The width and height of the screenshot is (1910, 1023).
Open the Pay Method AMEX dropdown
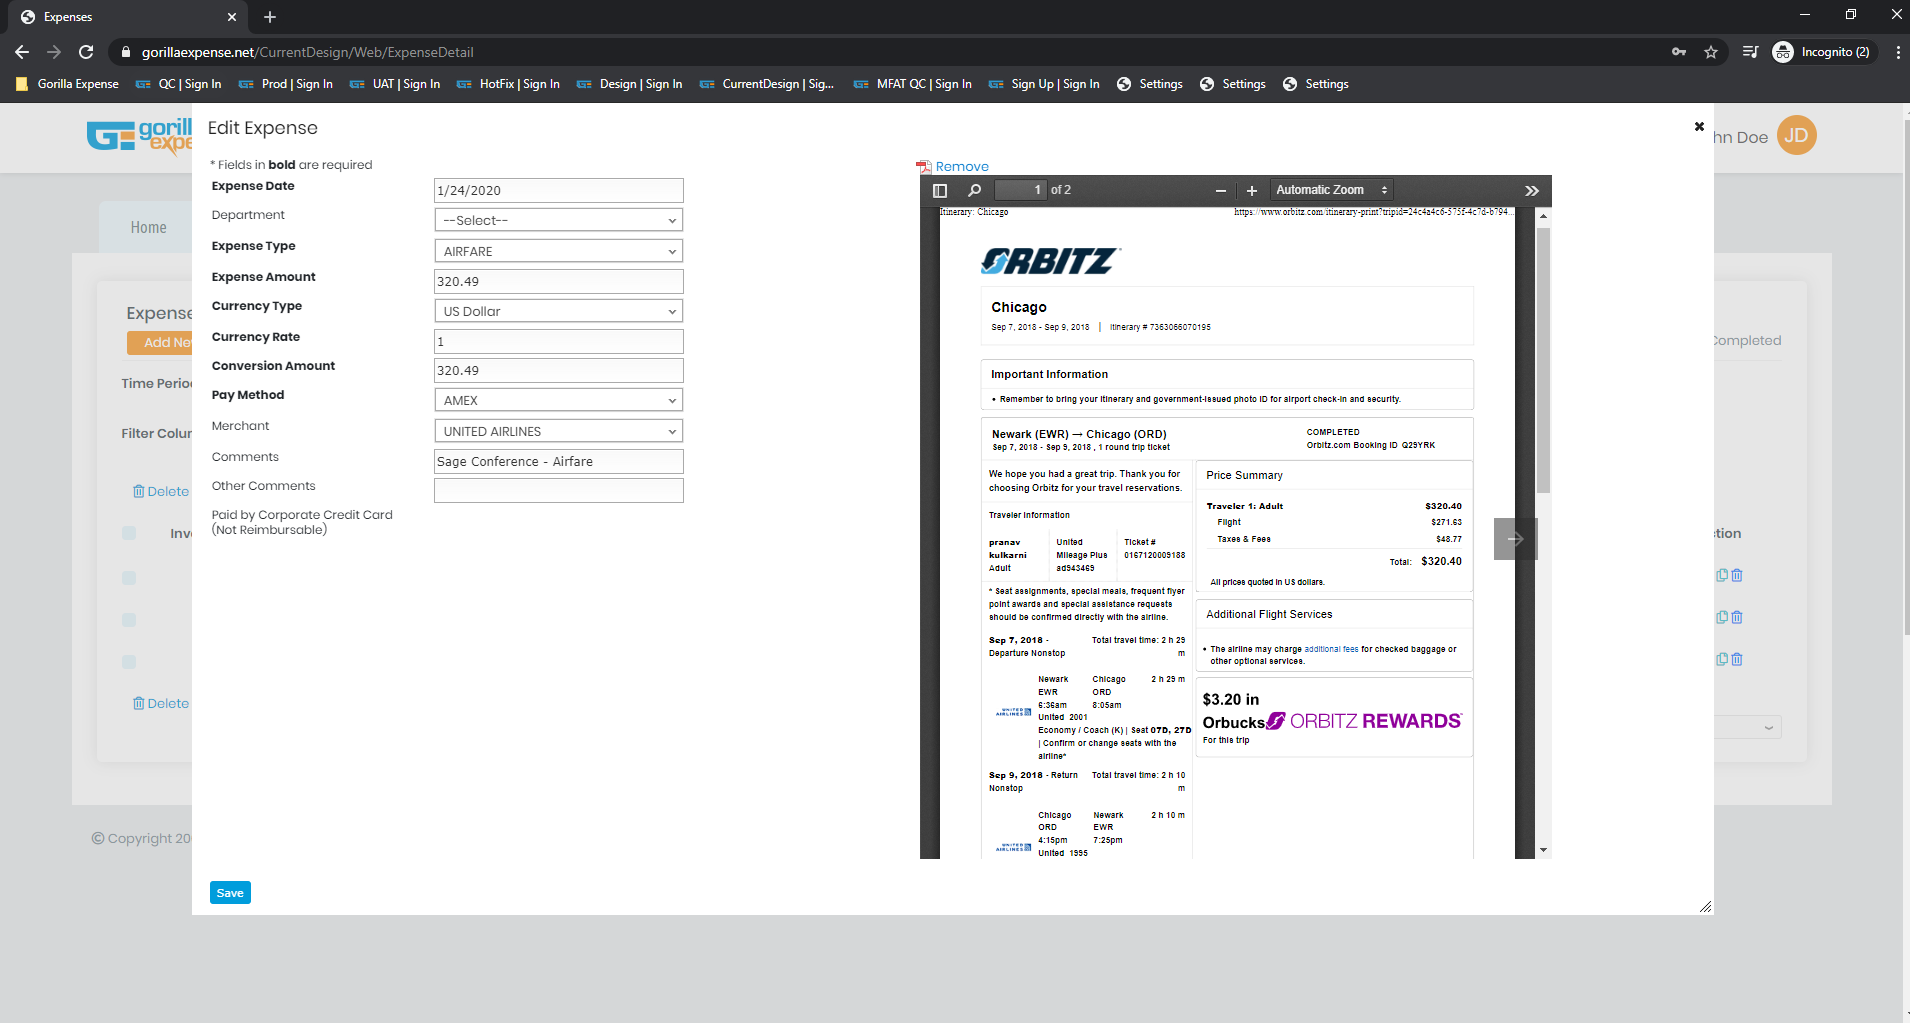click(558, 401)
